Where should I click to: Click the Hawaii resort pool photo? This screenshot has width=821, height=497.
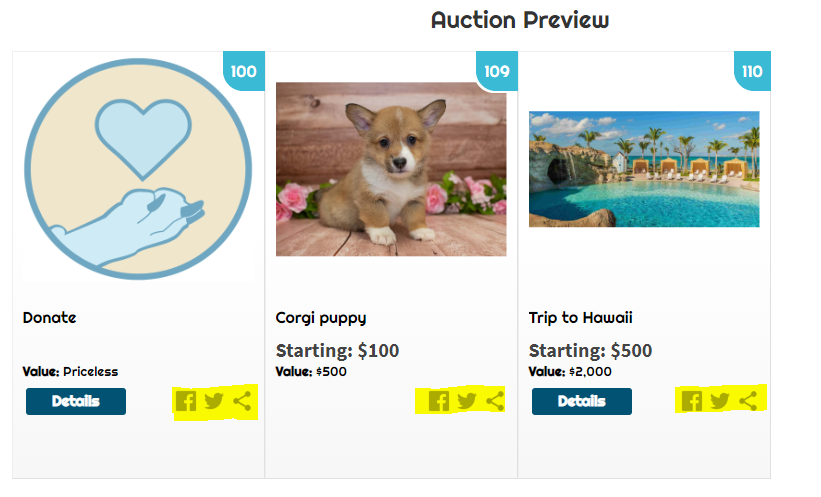click(644, 169)
